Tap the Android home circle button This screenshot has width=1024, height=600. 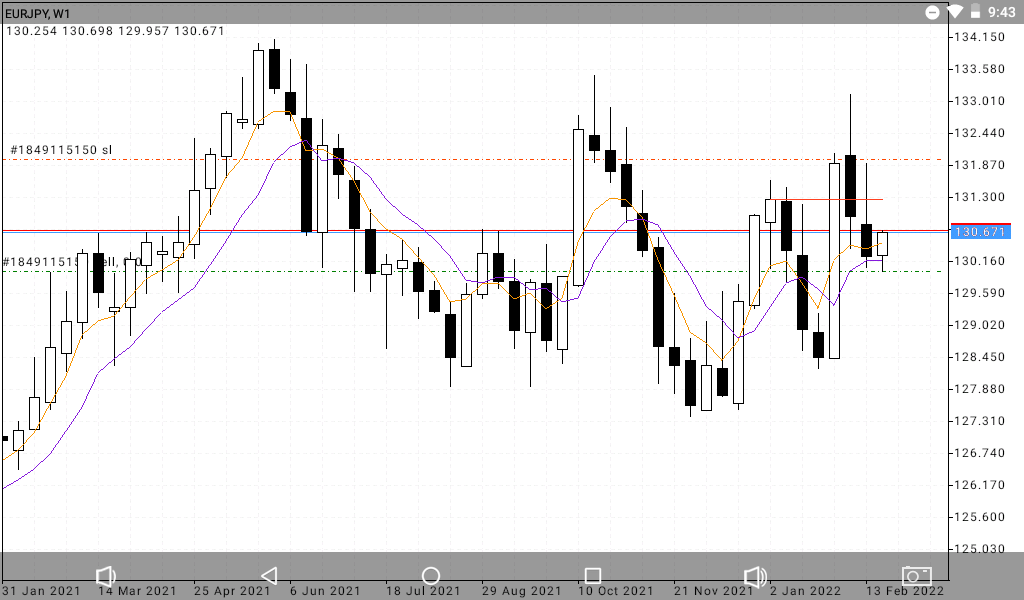(430, 575)
